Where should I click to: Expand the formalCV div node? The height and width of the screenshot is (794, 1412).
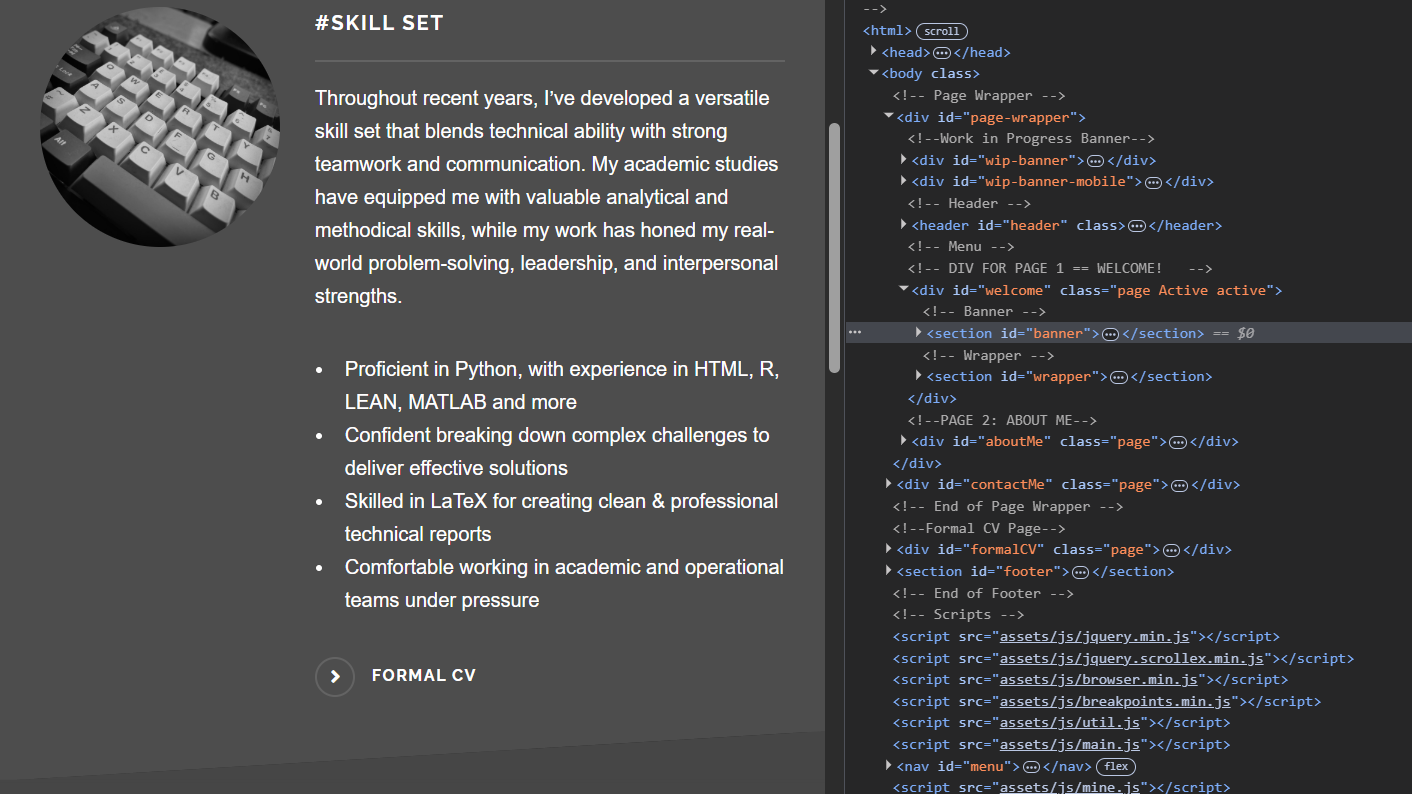[889, 549]
